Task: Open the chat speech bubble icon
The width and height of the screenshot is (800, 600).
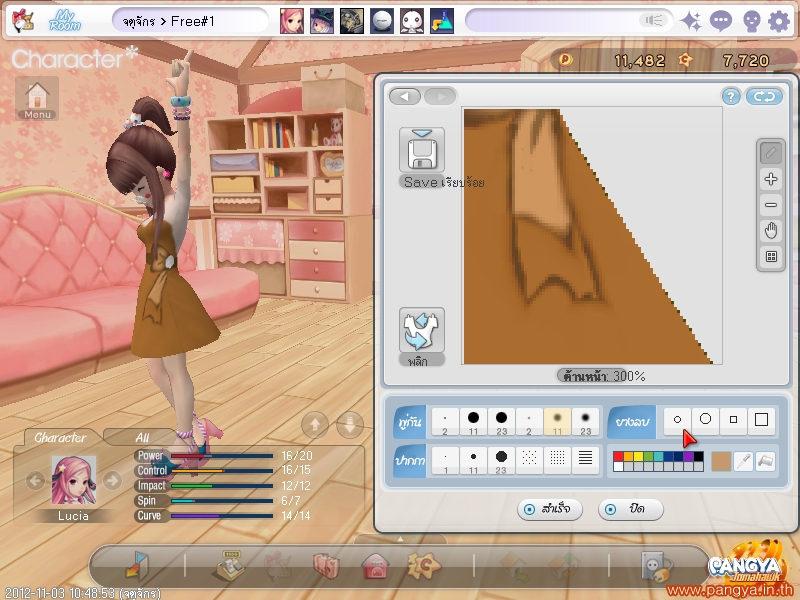Action: 721,21
